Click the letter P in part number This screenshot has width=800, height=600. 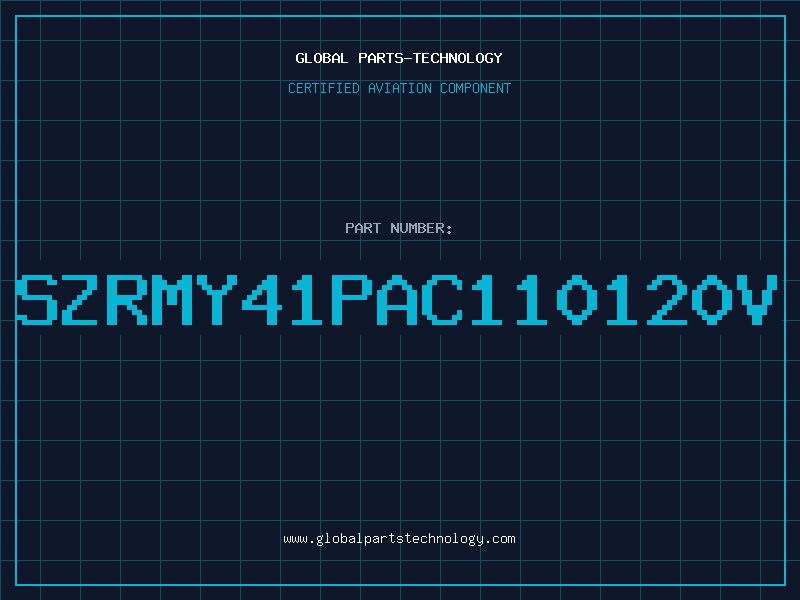click(352, 299)
